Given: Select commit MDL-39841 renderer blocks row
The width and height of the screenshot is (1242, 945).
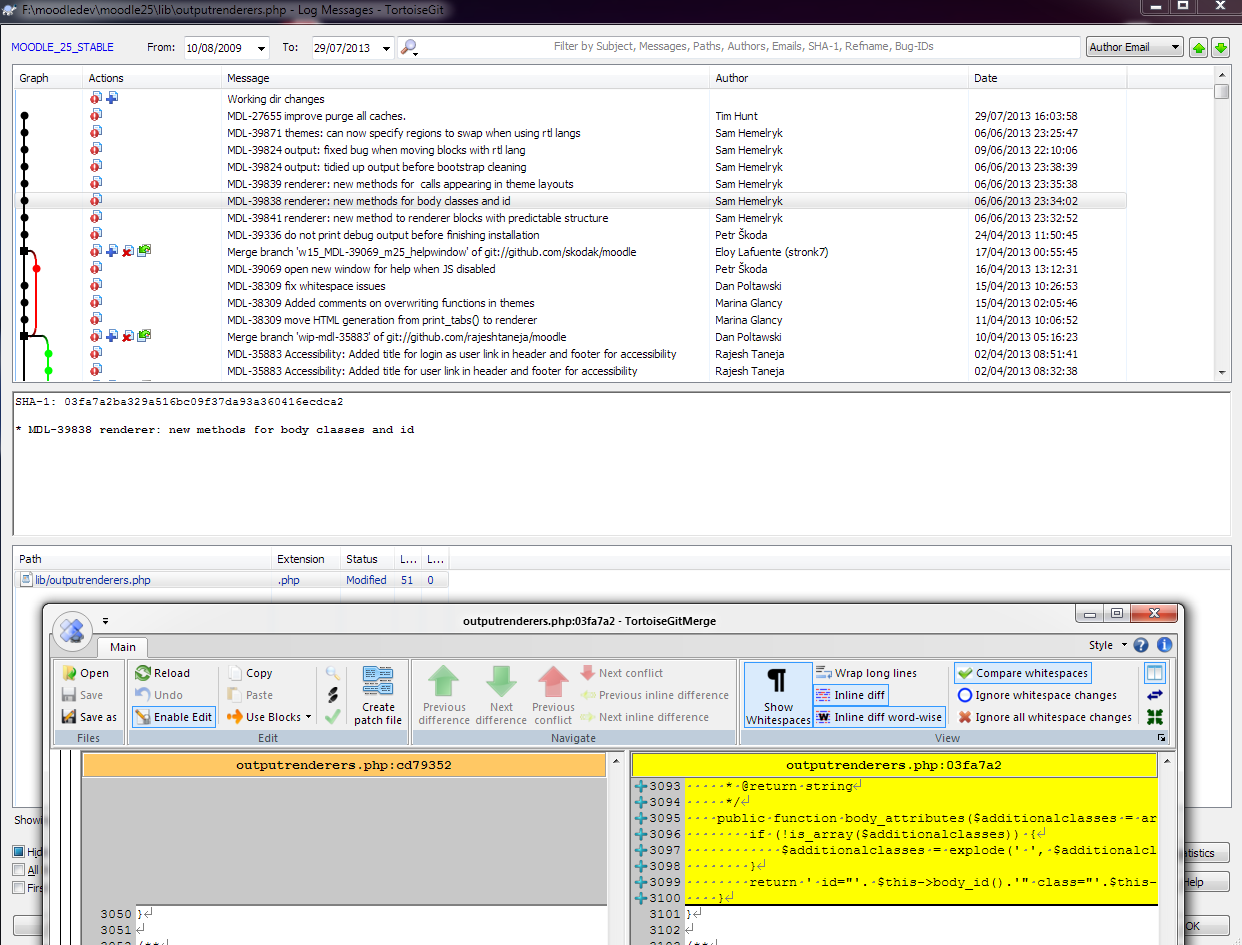Looking at the screenshot, I should 570,218.
